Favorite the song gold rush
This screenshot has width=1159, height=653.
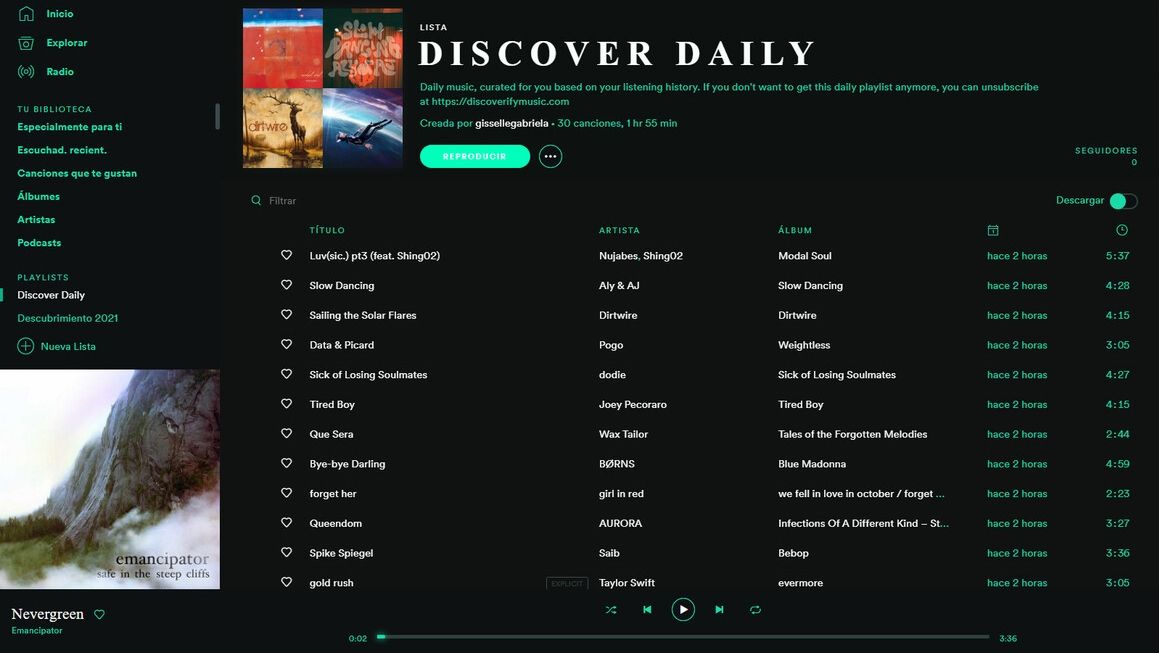pos(286,582)
